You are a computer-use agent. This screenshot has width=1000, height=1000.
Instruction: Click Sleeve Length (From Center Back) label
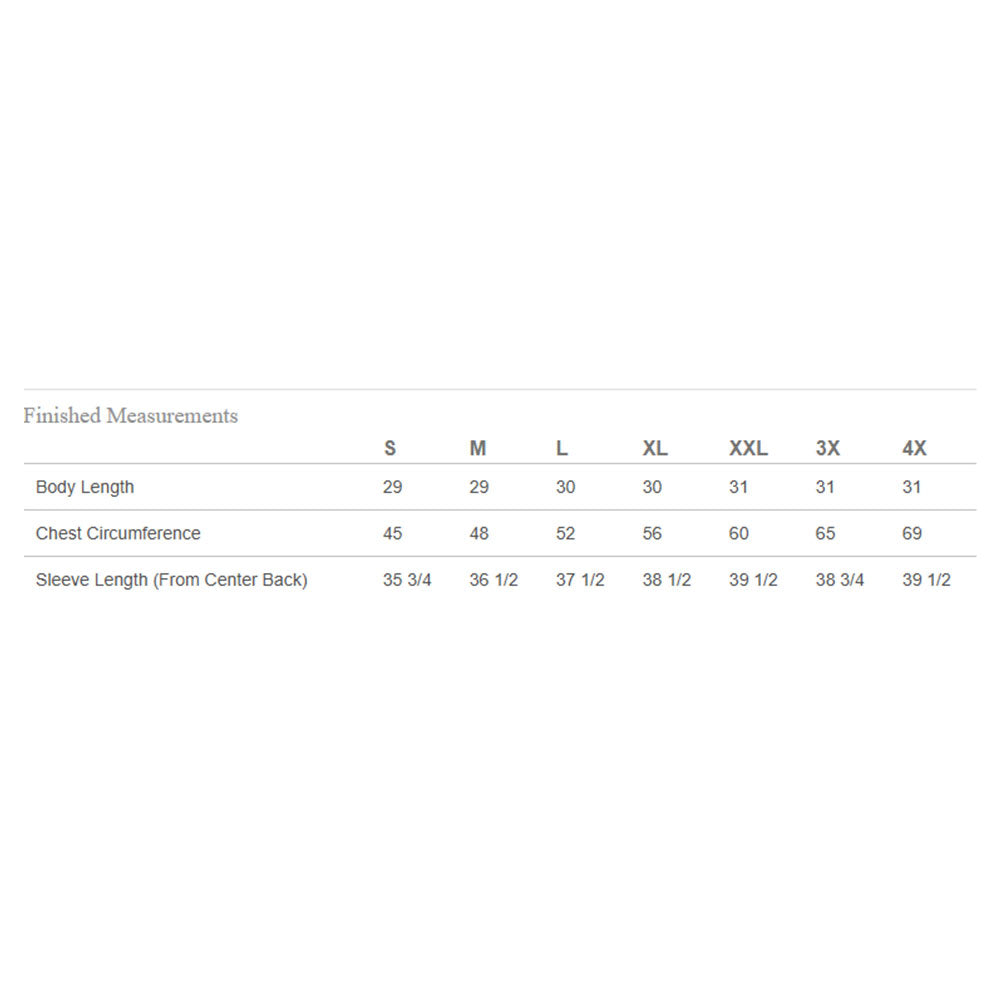(x=171, y=580)
